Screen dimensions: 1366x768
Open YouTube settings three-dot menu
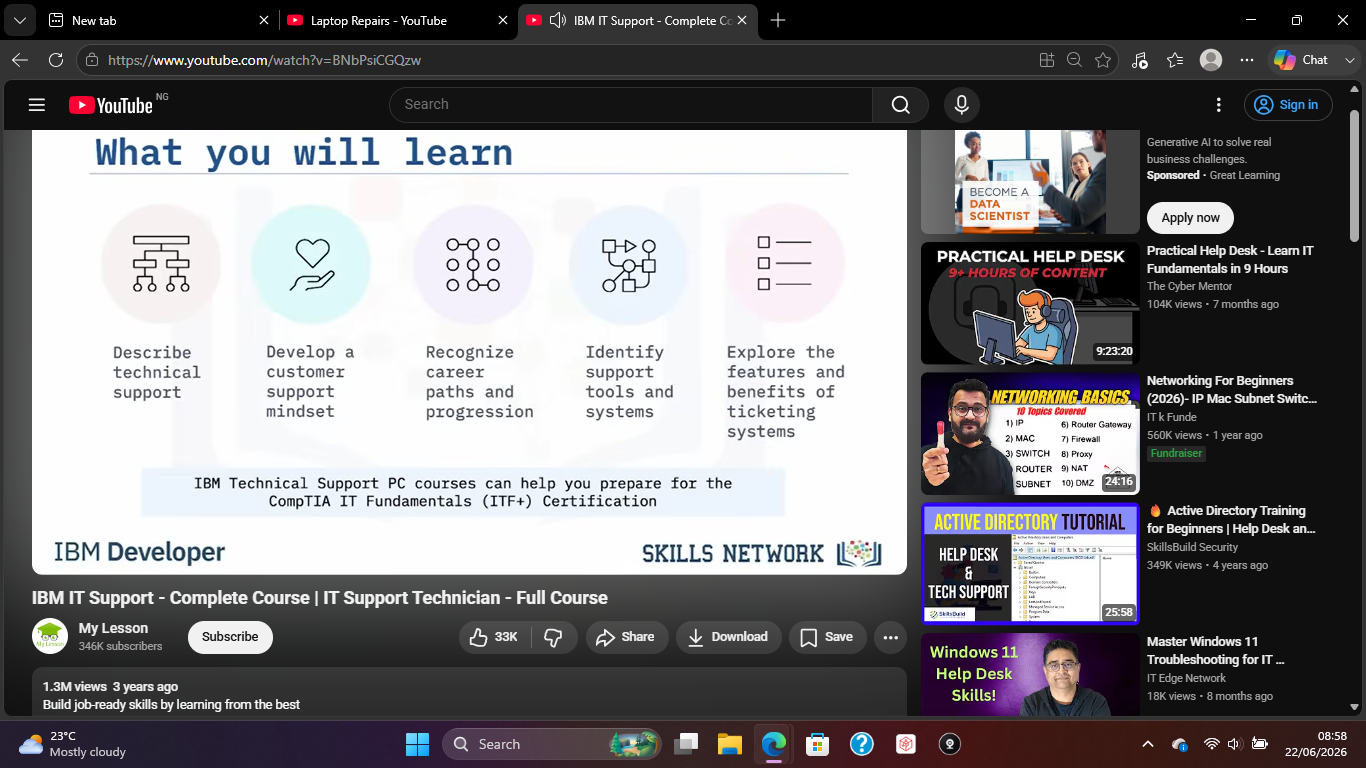[x=1218, y=105]
